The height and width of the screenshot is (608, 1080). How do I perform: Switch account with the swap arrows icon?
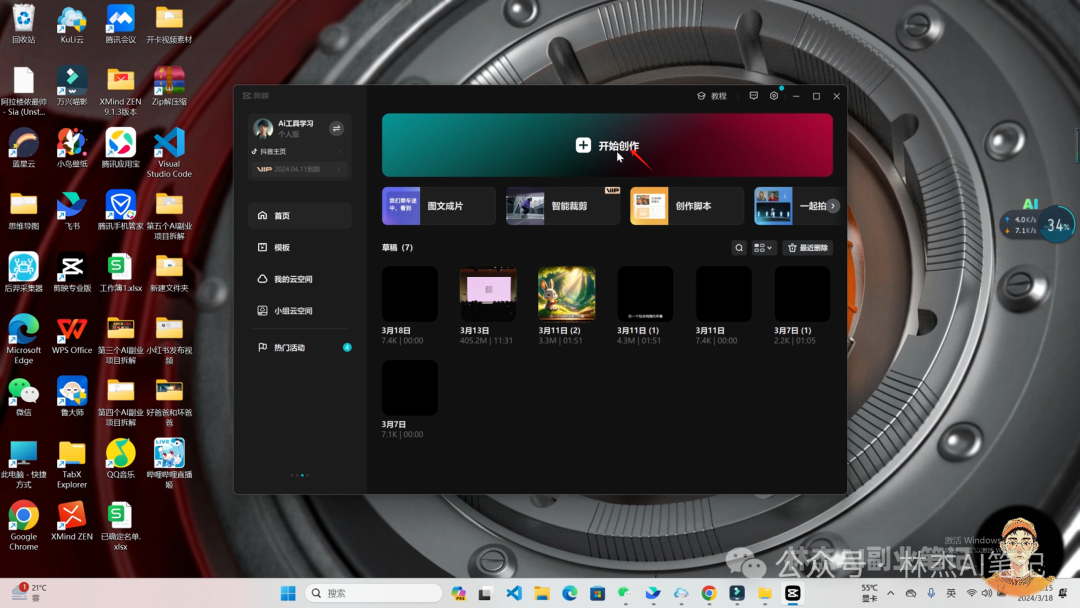coord(336,129)
